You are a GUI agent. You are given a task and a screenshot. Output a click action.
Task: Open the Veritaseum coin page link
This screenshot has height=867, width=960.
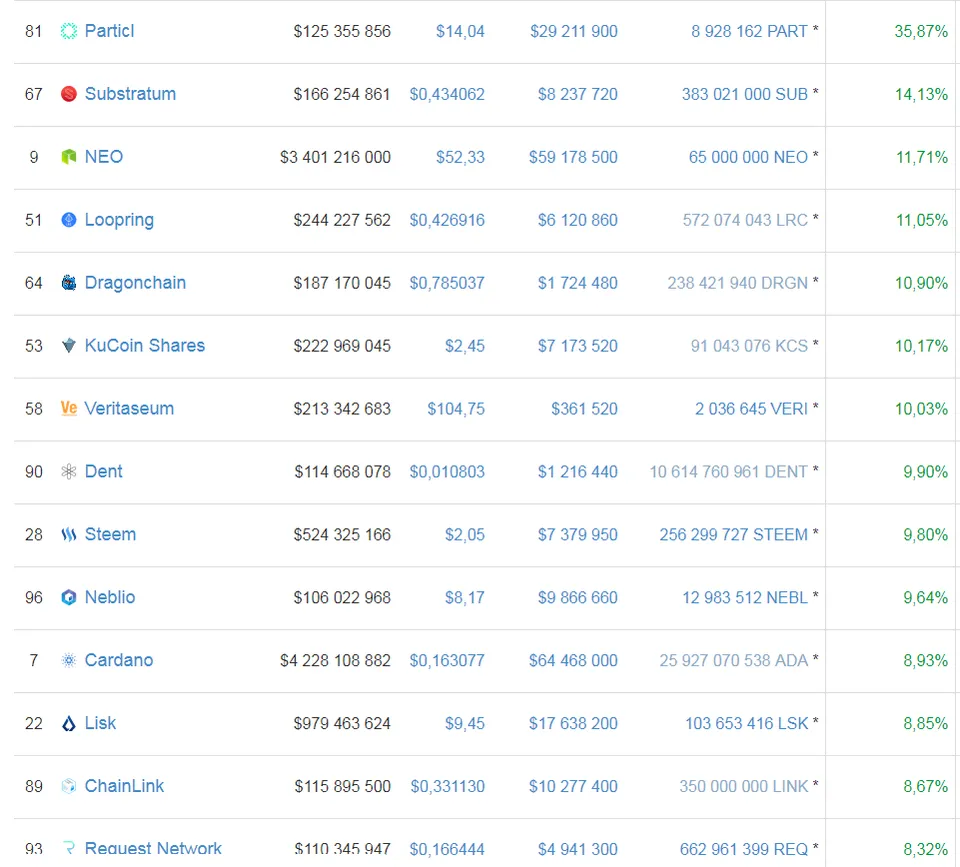(129, 408)
